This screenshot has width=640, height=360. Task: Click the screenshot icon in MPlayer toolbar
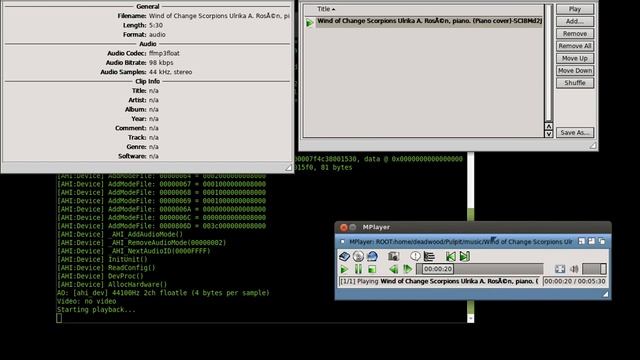[x=393, y=256]
